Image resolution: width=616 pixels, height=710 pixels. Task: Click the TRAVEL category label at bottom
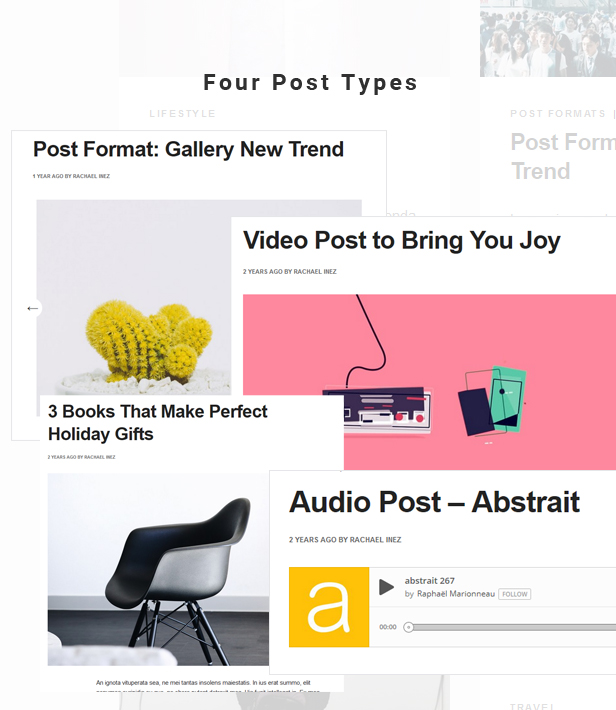532,706
